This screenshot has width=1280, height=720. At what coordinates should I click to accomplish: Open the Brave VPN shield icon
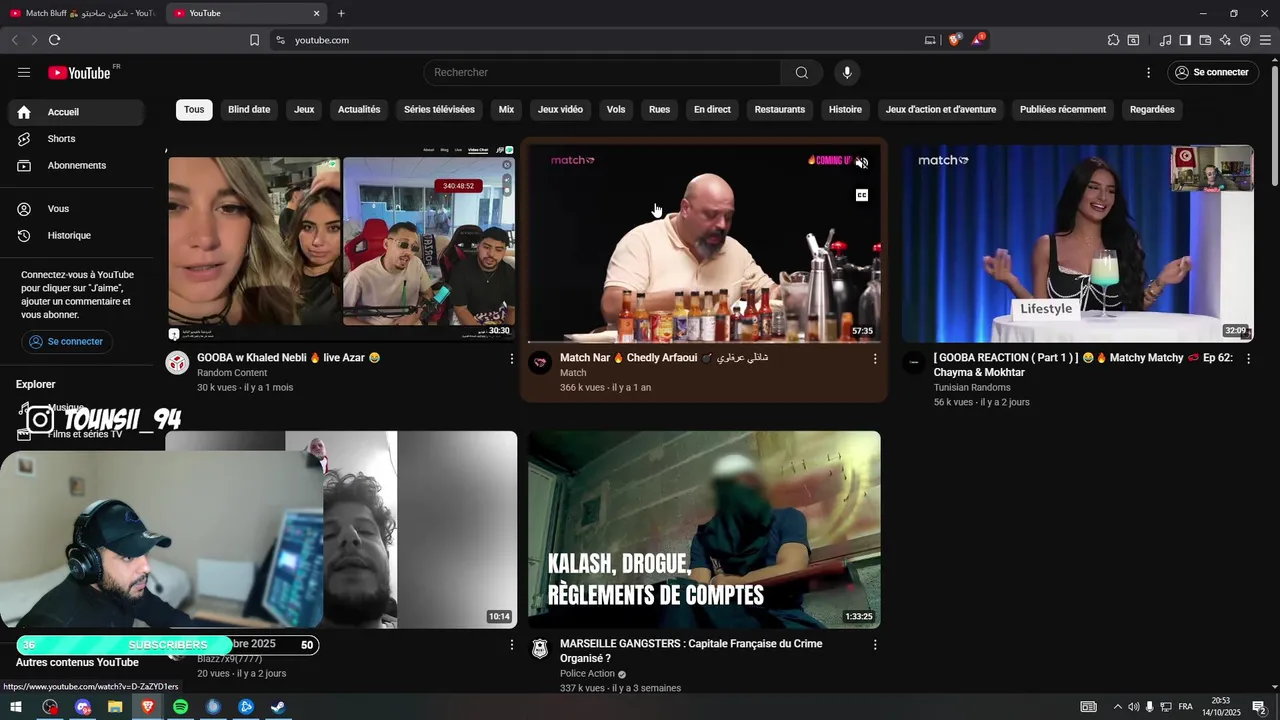1245,40
